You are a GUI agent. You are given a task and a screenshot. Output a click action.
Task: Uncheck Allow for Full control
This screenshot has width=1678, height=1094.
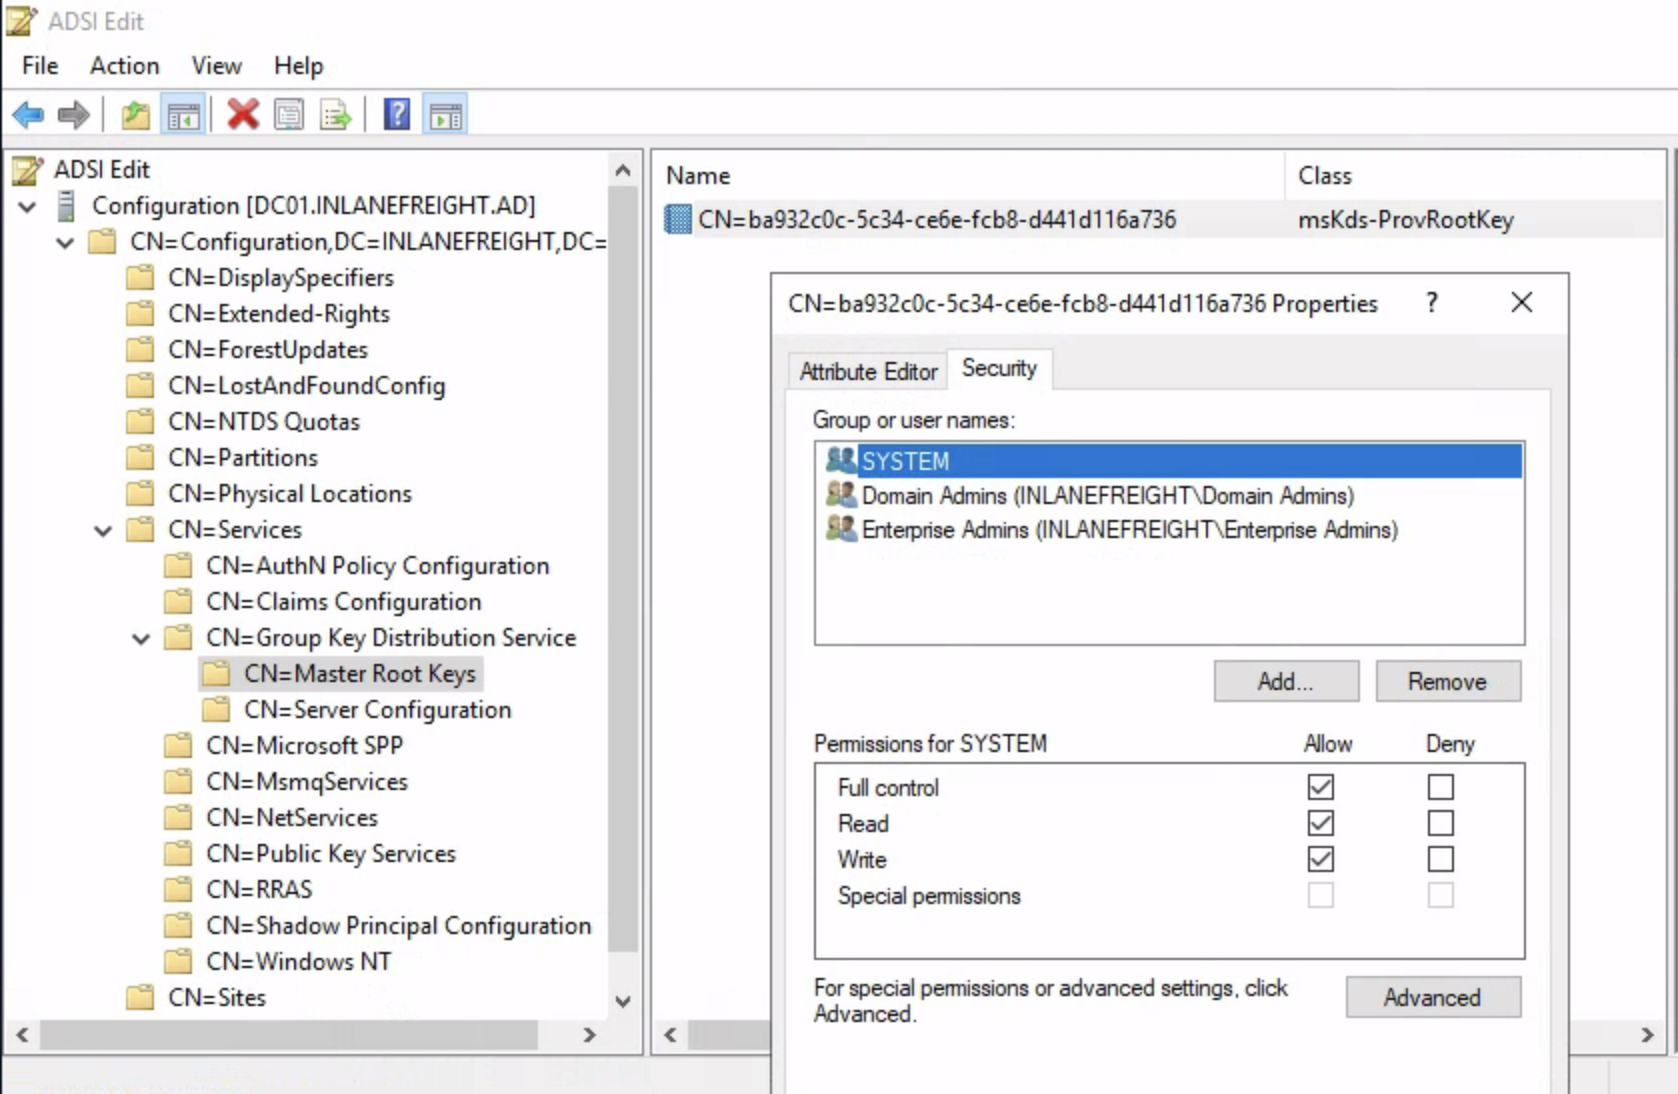pyautogui.click(x=1320, y=787)
